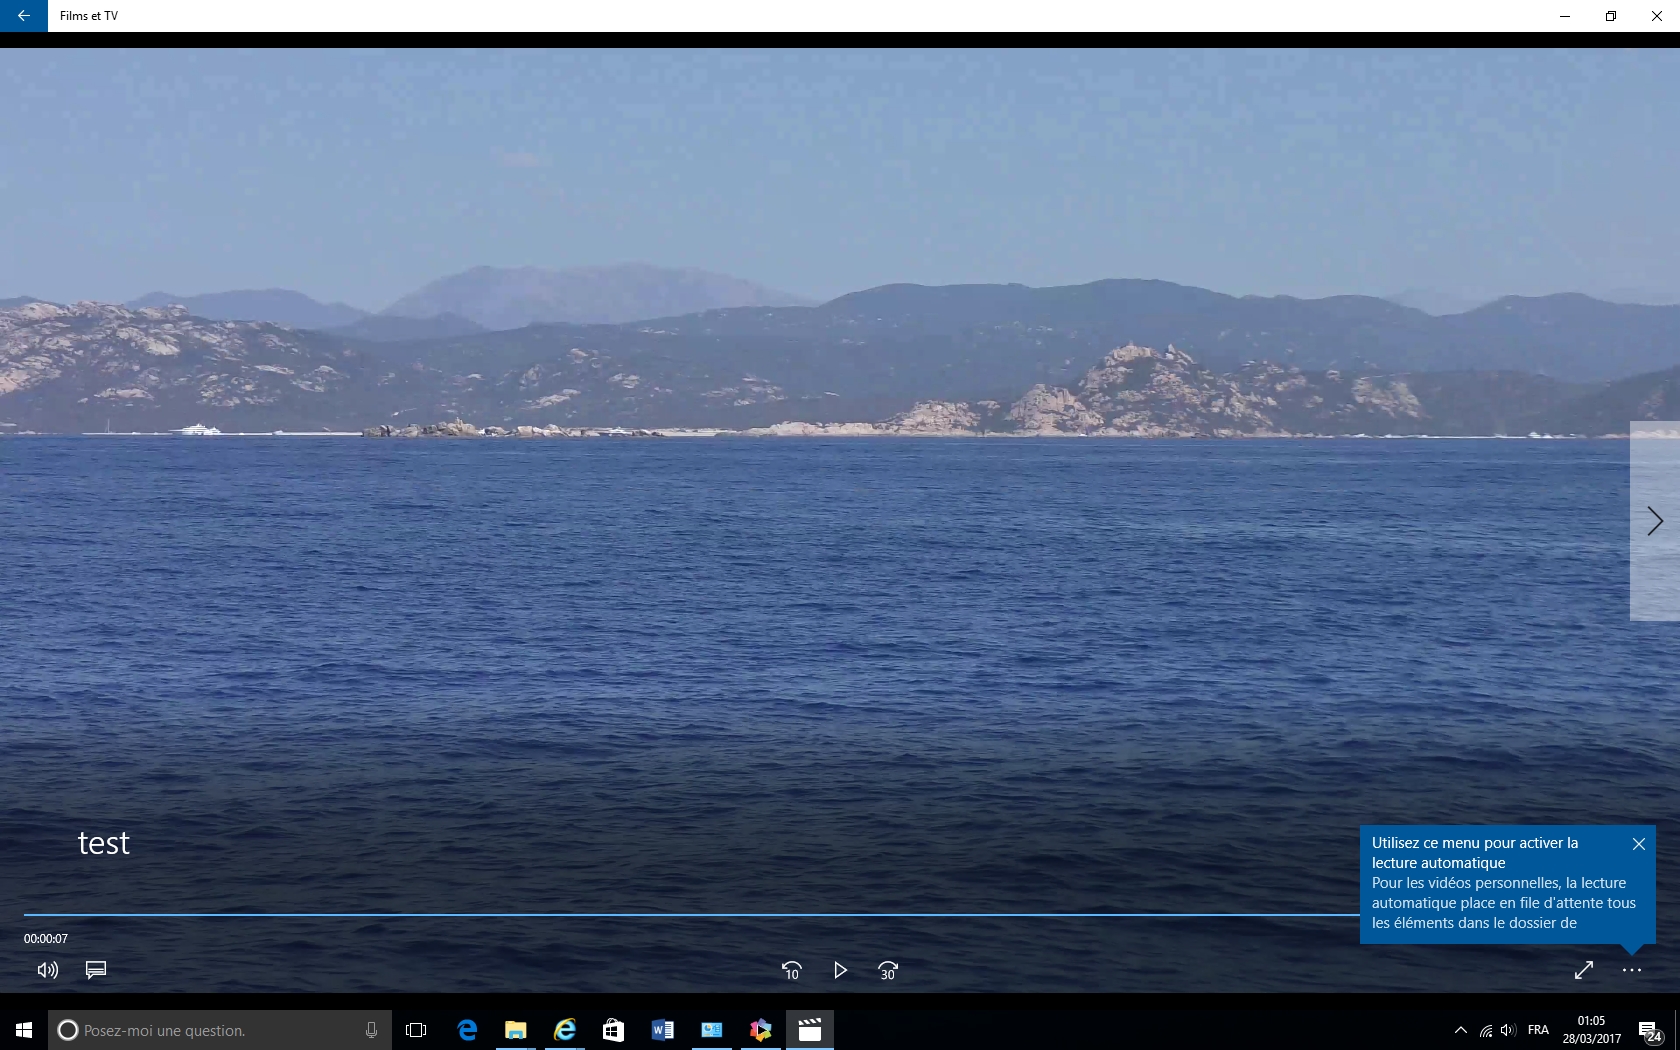Open the volume control
The width and height of the screenshot is (1680, 1050).
pyautogui.click(x=47, y=970)
